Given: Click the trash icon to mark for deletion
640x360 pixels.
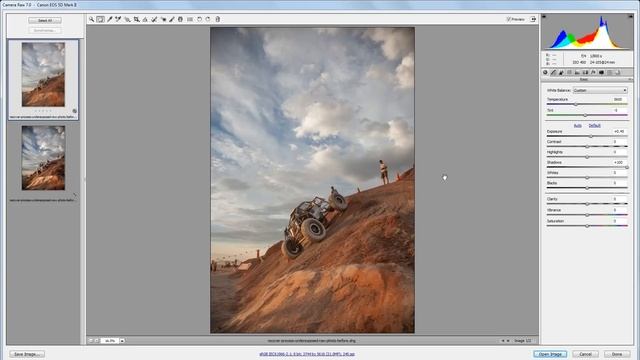Looking at the screenshot, I should (218, 19).
